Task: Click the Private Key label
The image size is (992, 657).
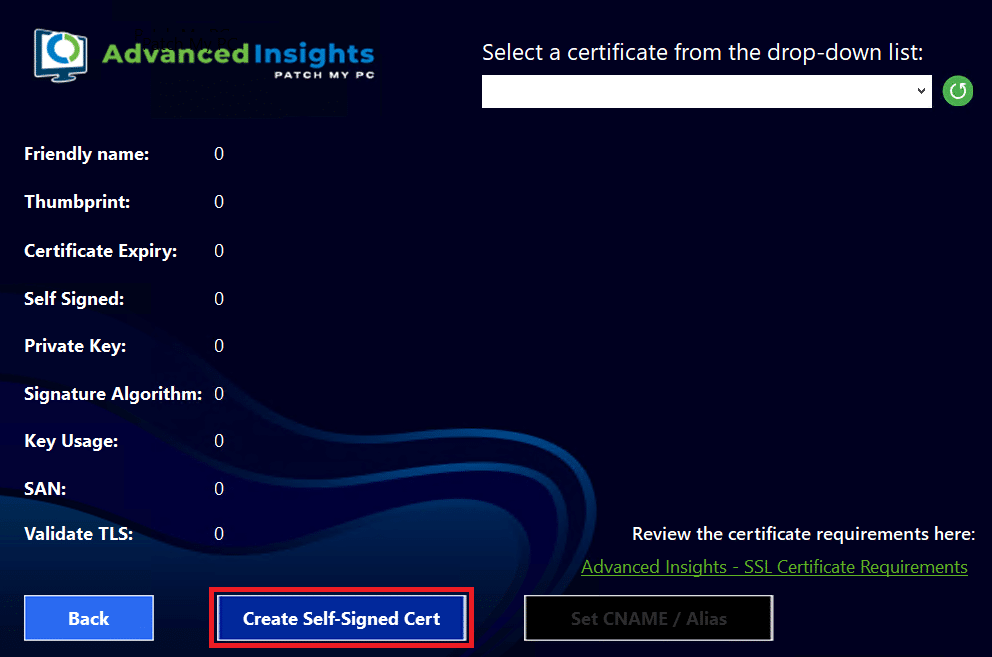Action: (75, 346)
